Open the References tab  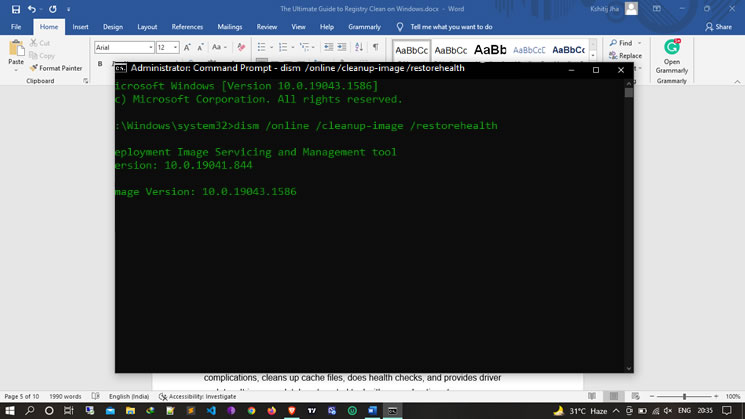coord(187,27)
